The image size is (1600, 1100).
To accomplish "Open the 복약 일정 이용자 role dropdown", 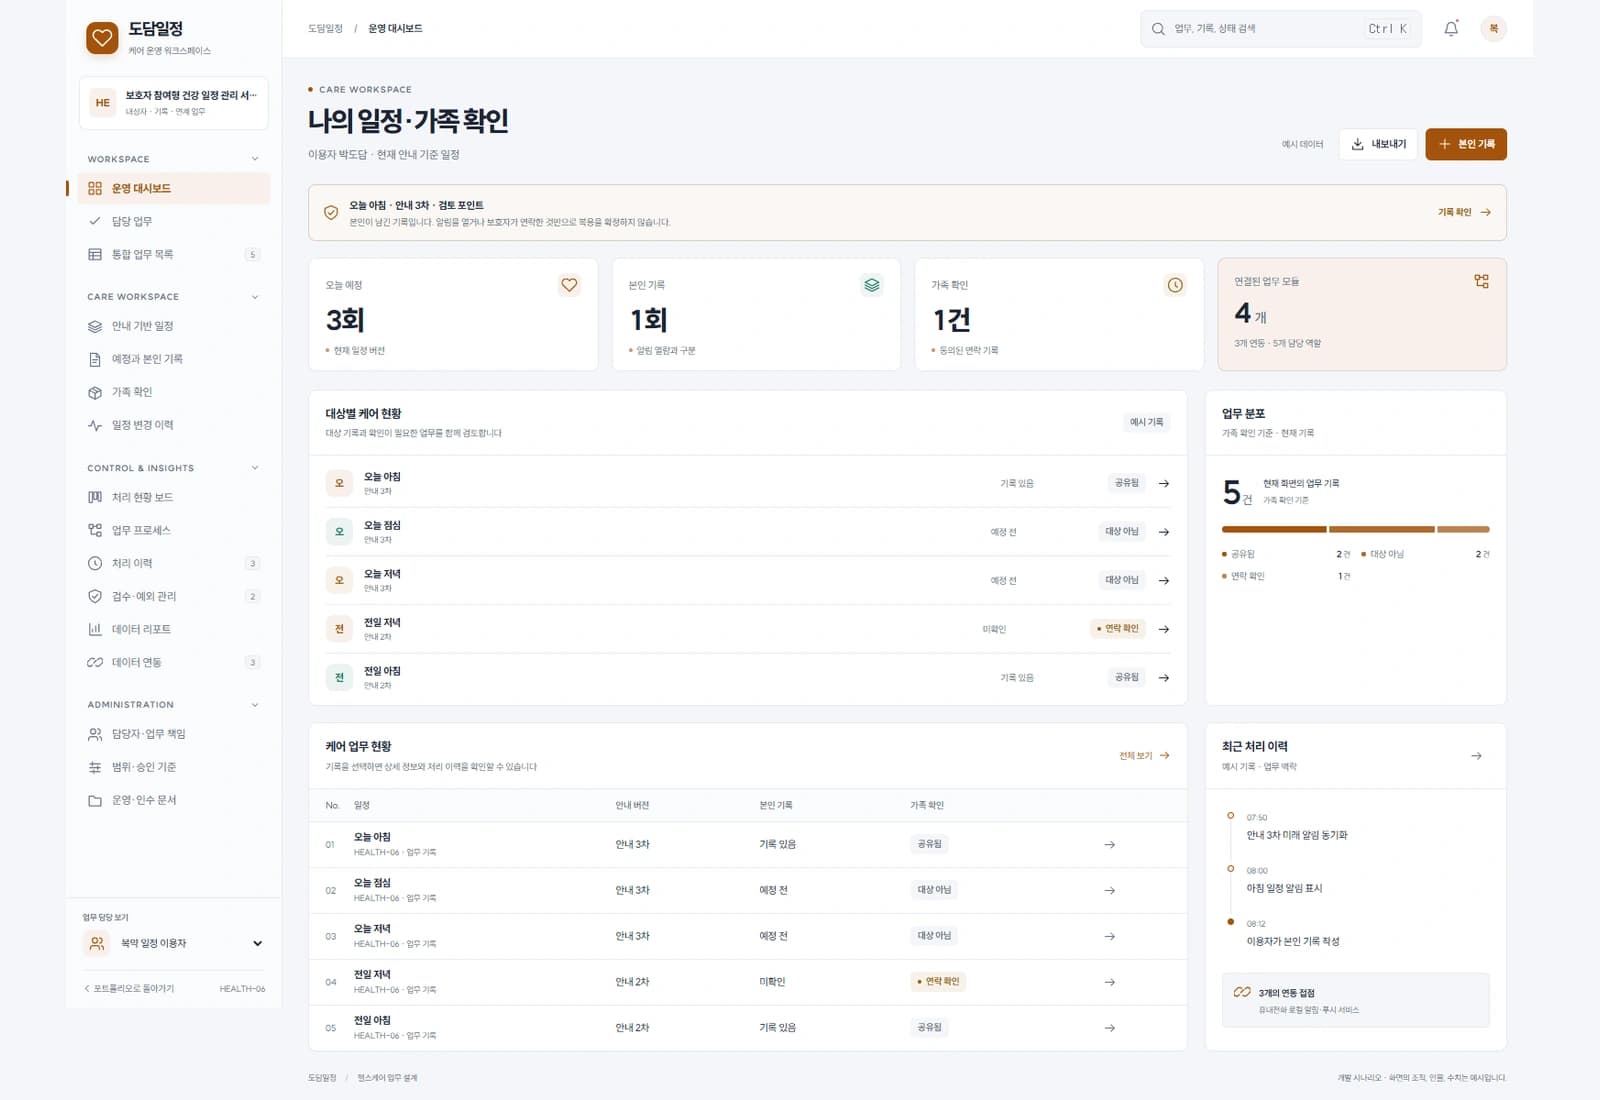I will click(174, 943).
